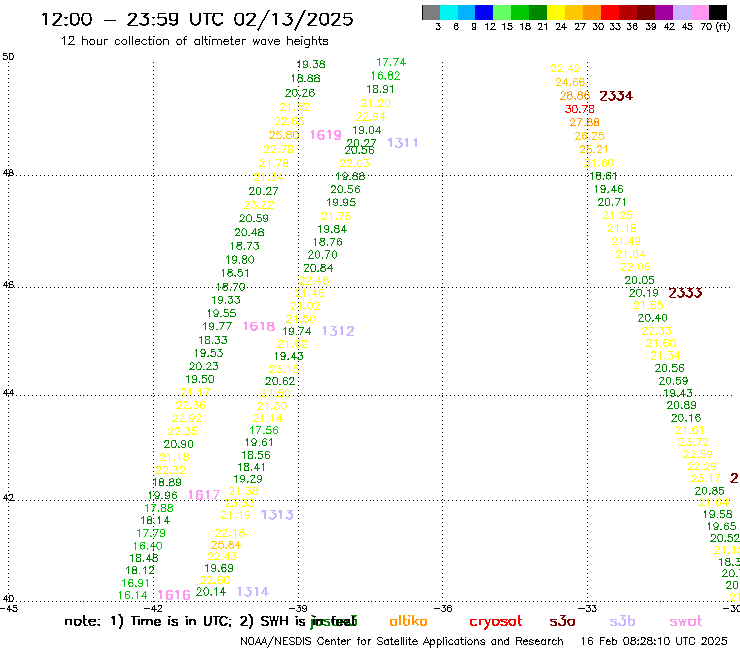Viewport: 740px width, 650px height.
Task: Click the s3b time label 1312
Action: tap(338, 331)
